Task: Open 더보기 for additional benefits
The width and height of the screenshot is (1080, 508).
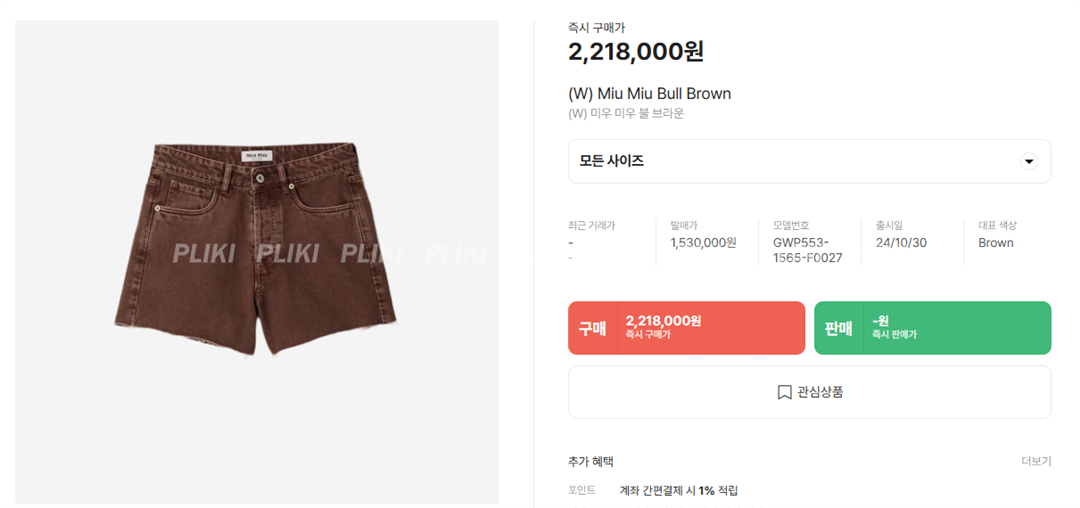Action: [x=1036, y=461]
